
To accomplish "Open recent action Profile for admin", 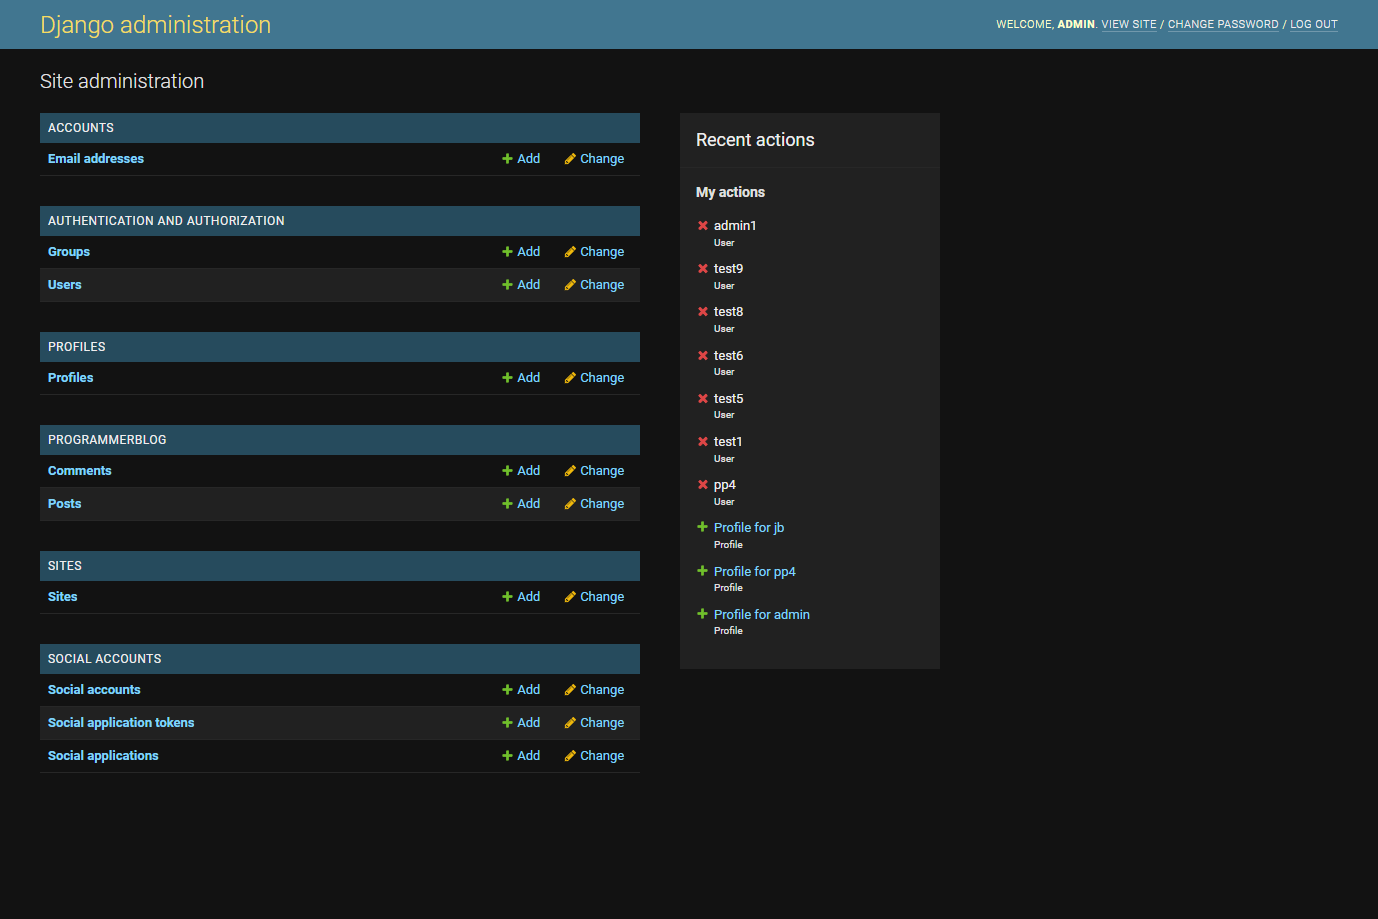I will pos(762,615).
